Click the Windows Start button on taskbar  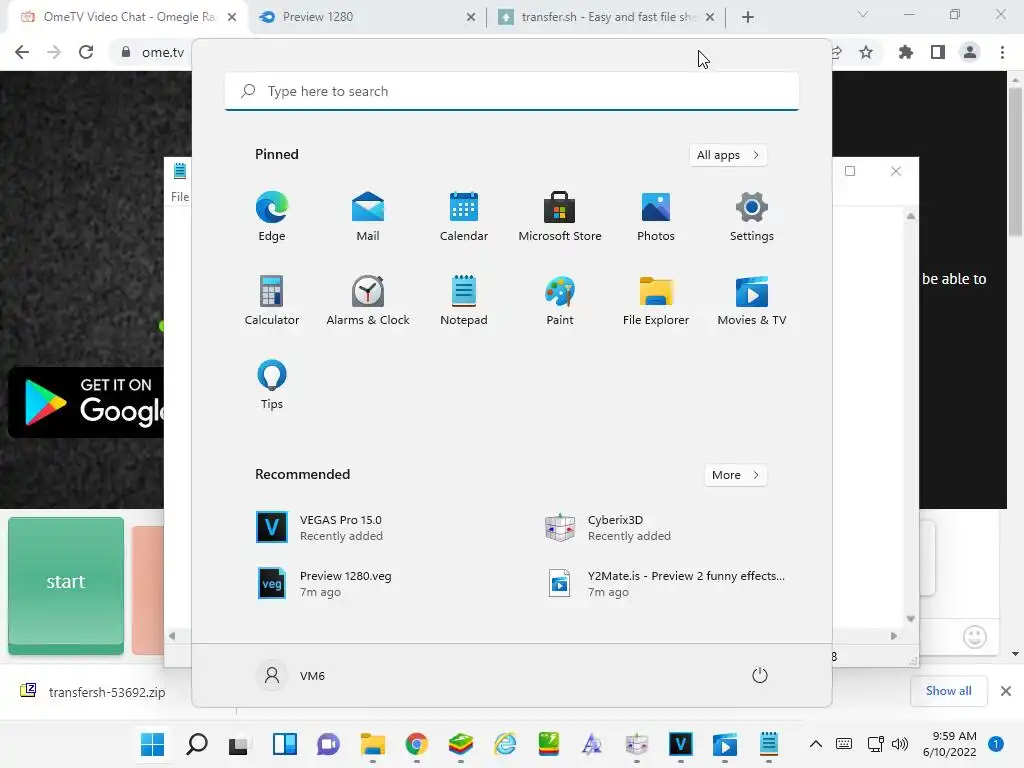(x=153, y=744)
